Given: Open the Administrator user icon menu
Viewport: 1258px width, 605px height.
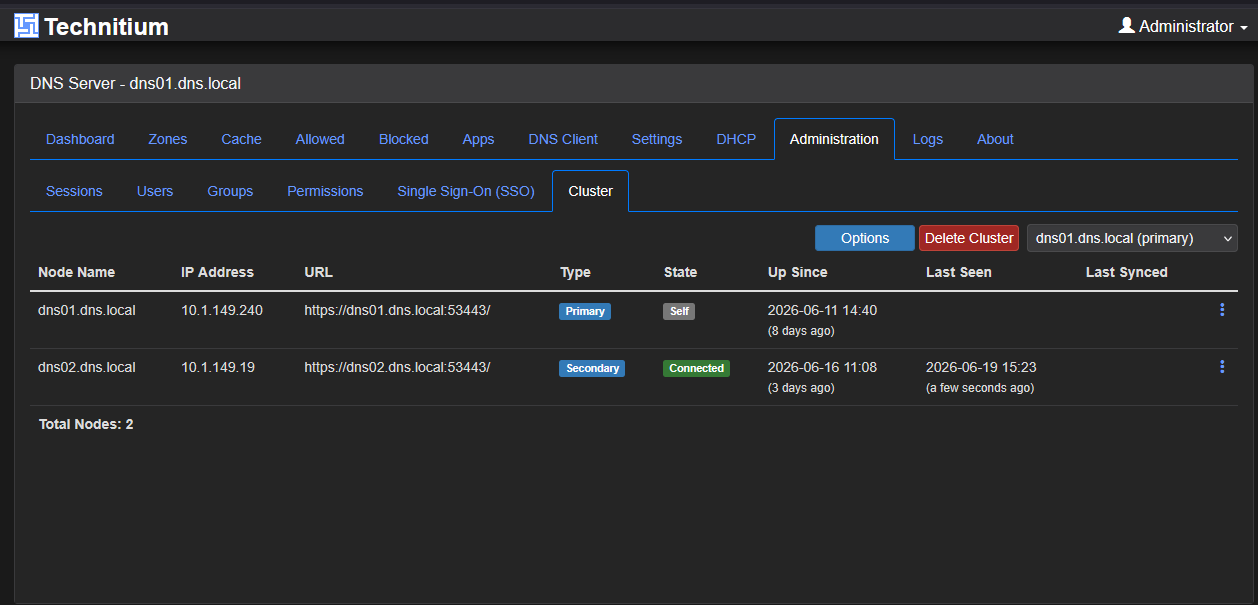Looking at the screenshot, I should pyautogui.click(x=1126, y=26).
